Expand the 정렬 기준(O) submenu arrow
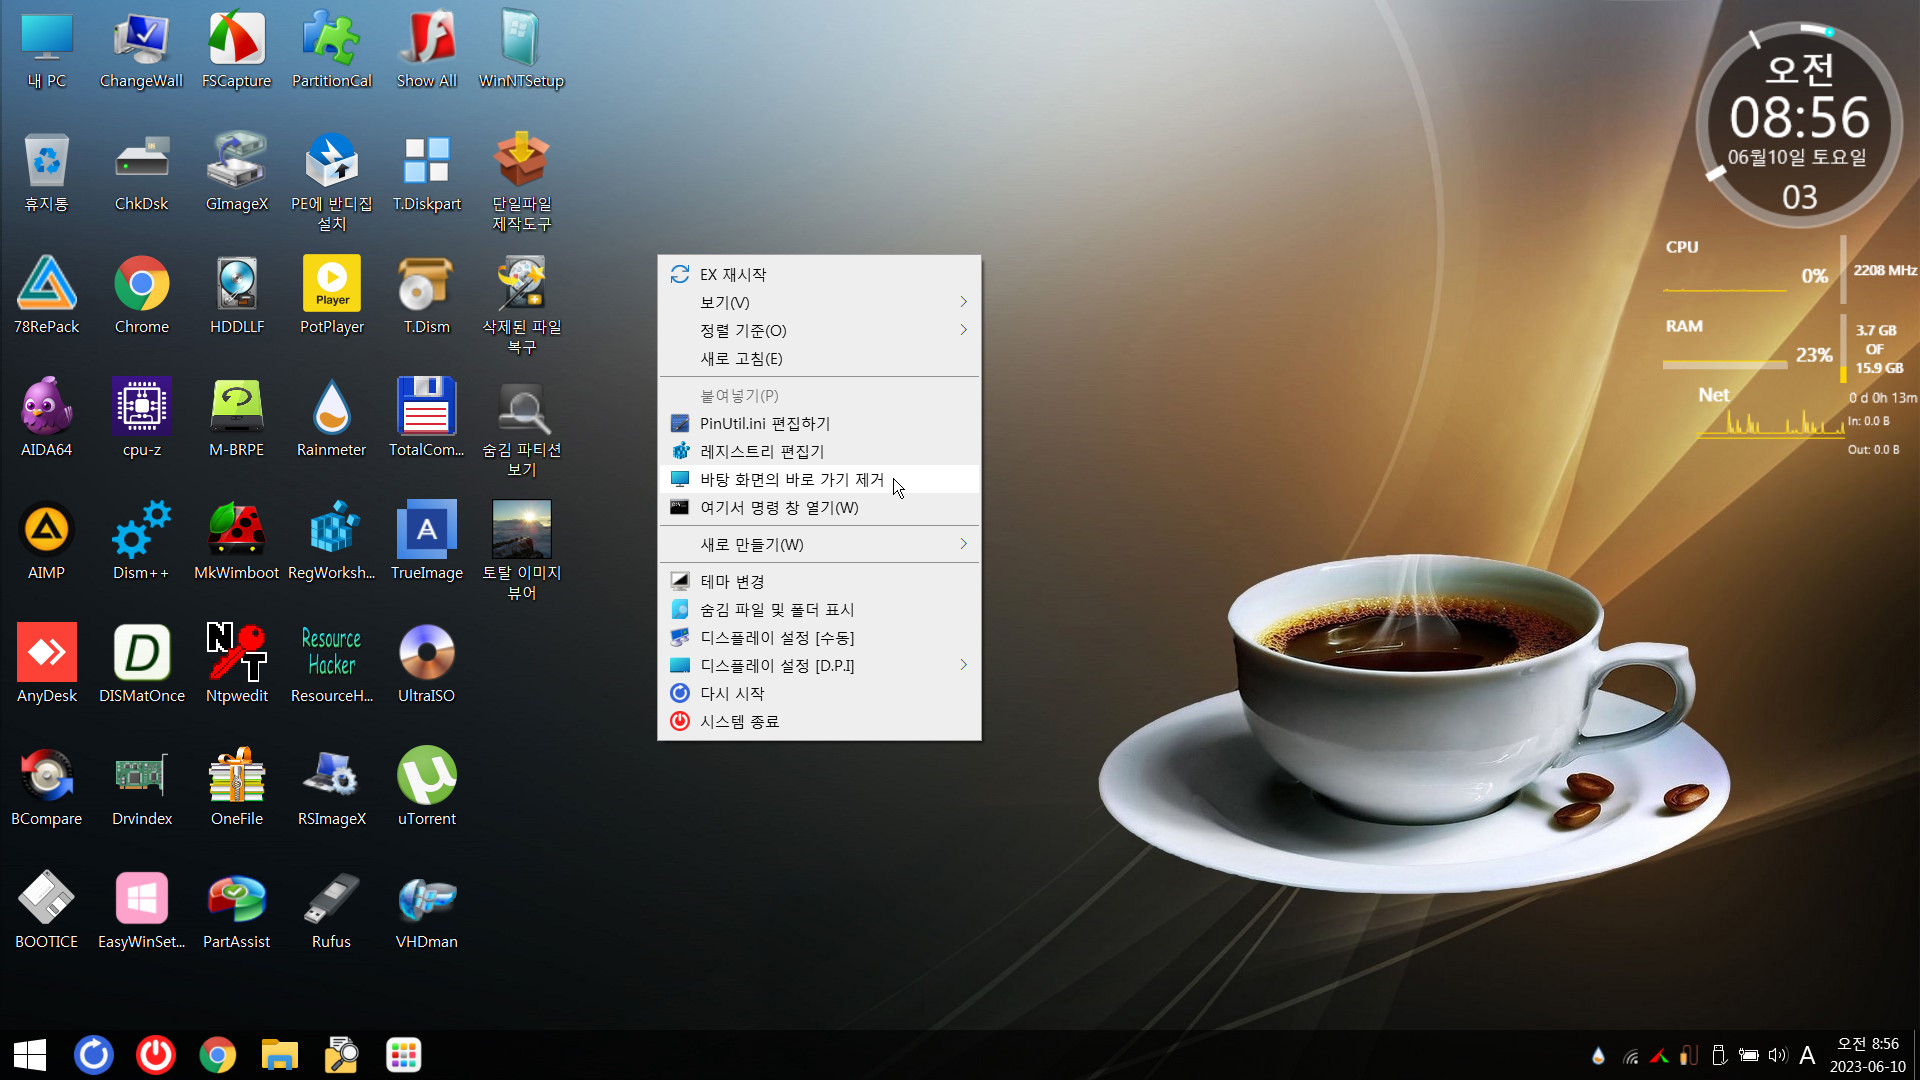 coord(963,330)
